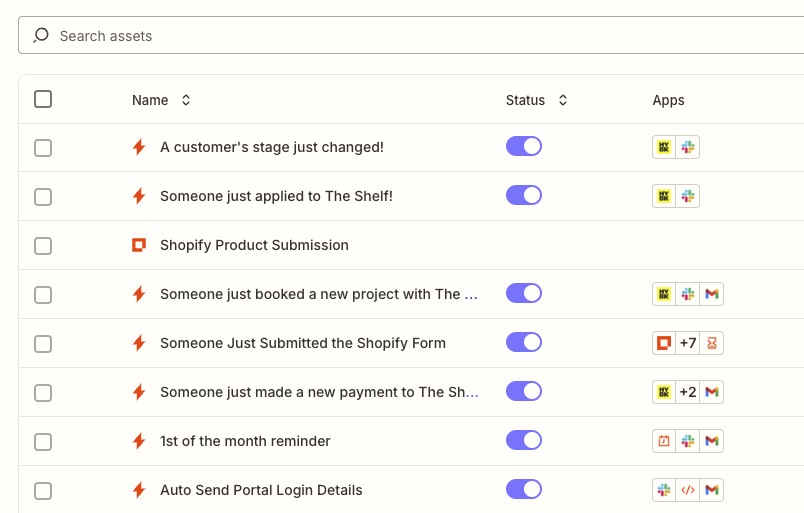Screen dimensions: 804x513
Task: Check the box for Someone Just Submitted the Shopify Form
Action: click(x=43, y=344)
